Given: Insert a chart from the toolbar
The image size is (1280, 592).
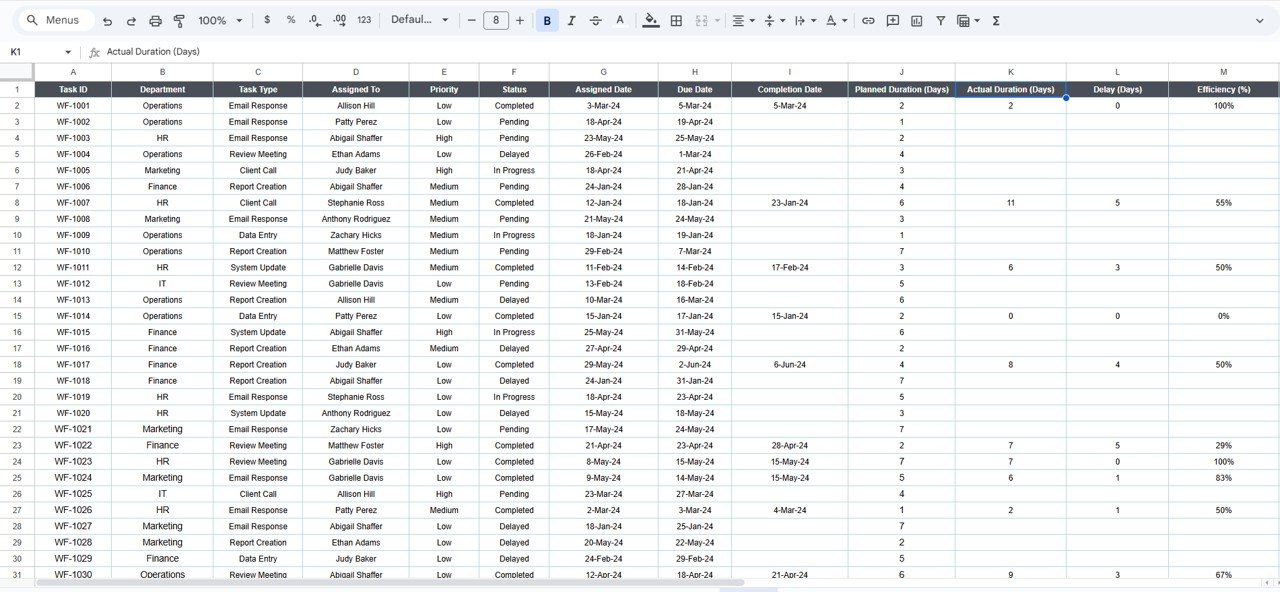Looking at the screenshot, I should (916, 20).
